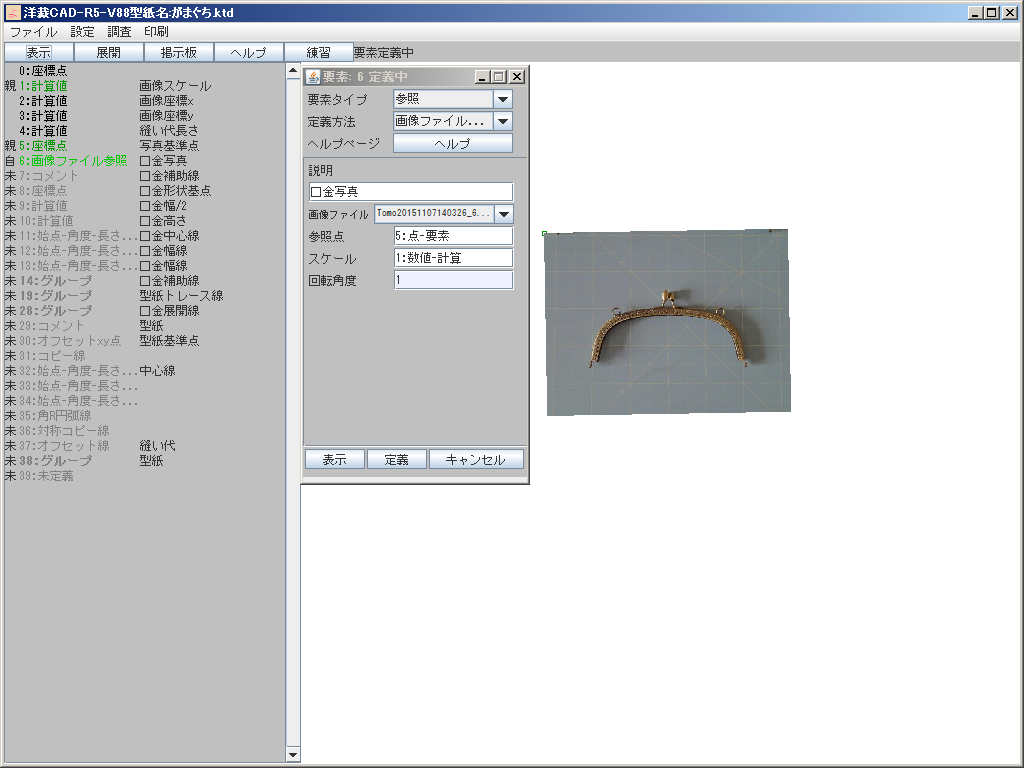The width and height of the screenshot is (1024, 768).
Task: Open the 設定 menu
Action: point(82,31)
